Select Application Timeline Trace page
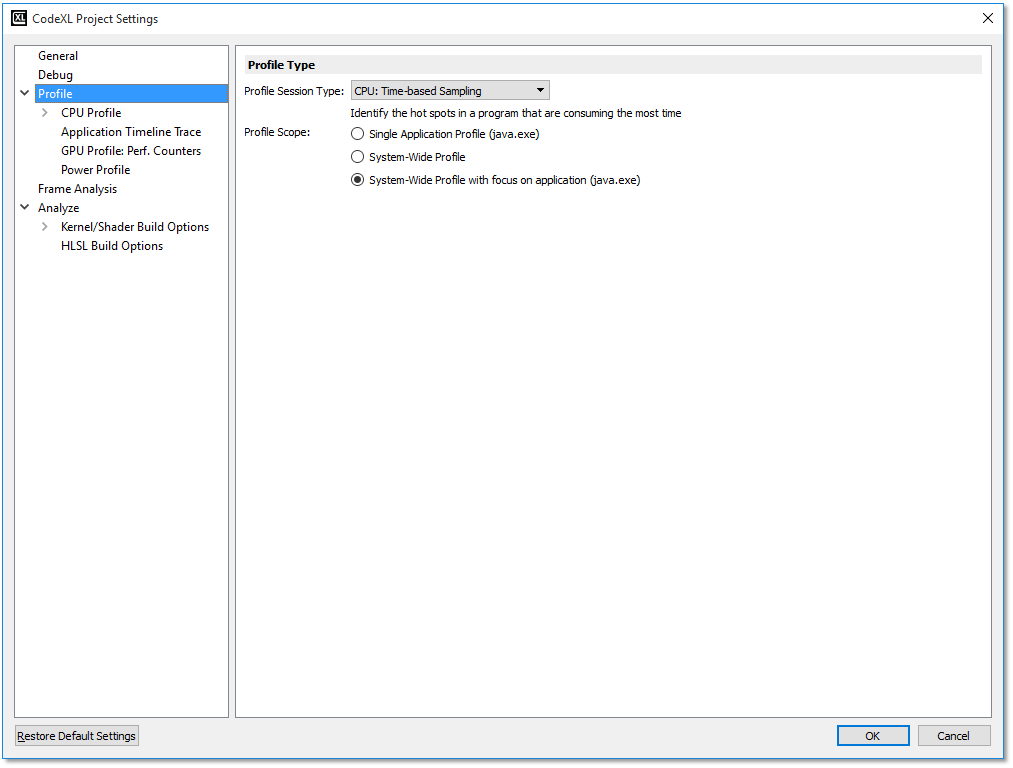1013x768 pixels. pos(131,132)
